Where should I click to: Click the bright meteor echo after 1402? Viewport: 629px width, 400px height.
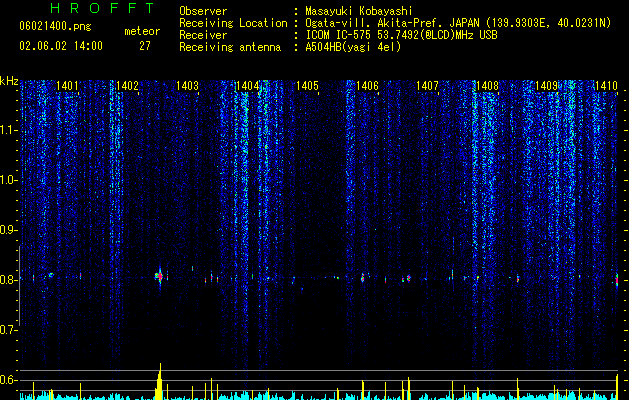[159, 276]
